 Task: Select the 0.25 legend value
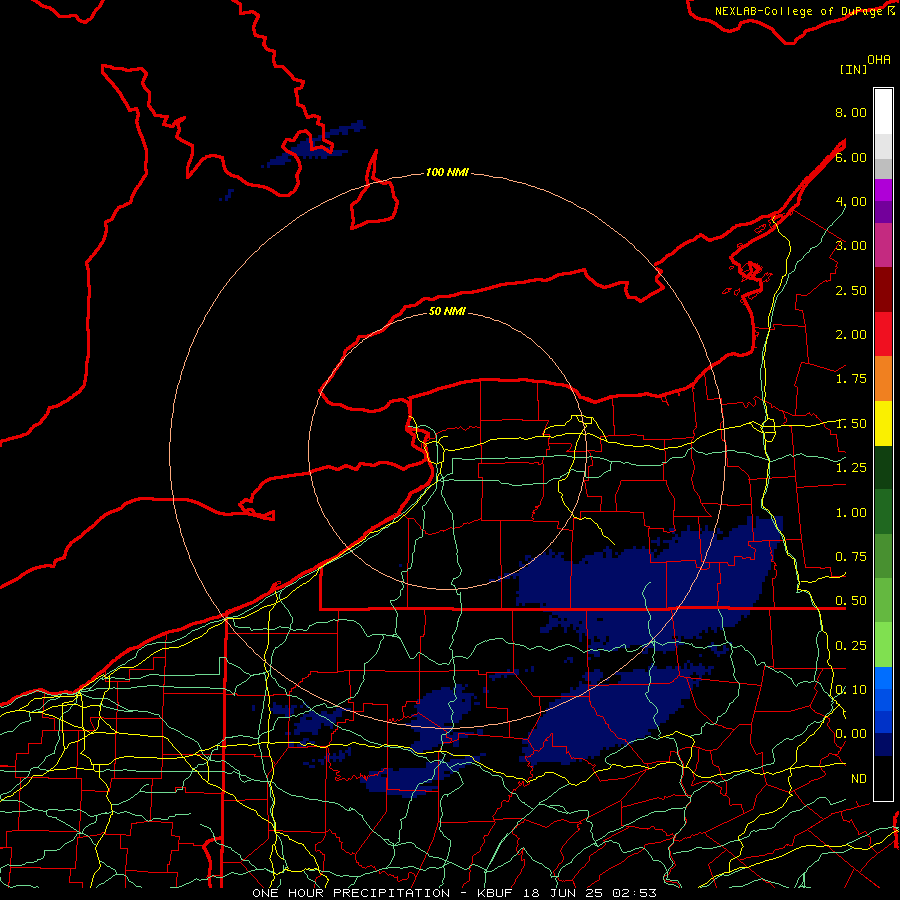tap(851, 646)
